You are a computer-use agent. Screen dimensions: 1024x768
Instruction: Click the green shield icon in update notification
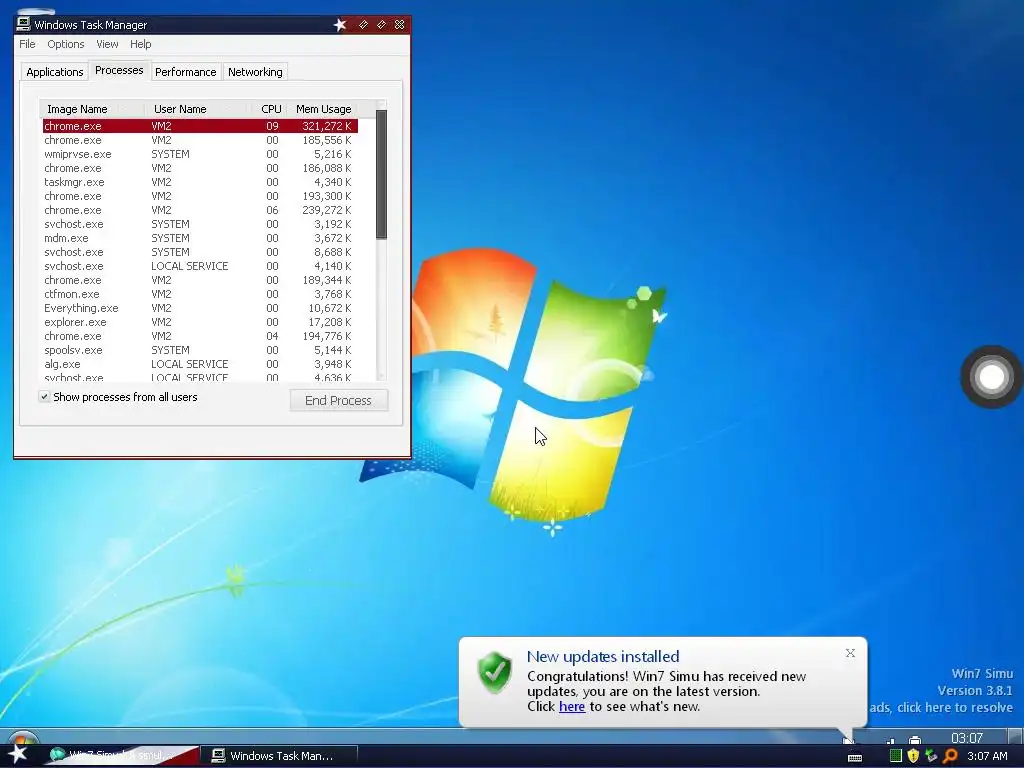click(495, 673)
